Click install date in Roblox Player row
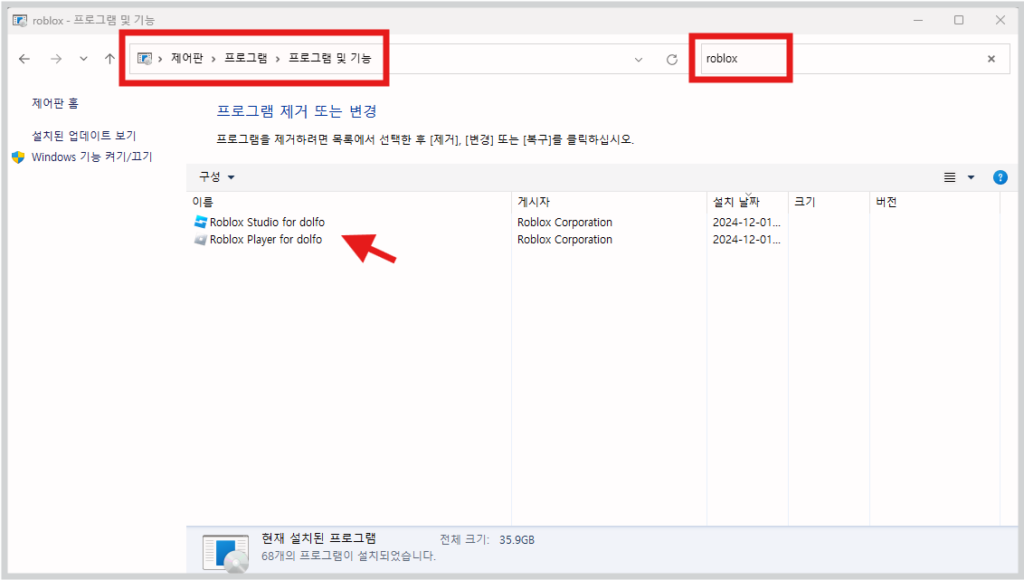 pos(746,240)
